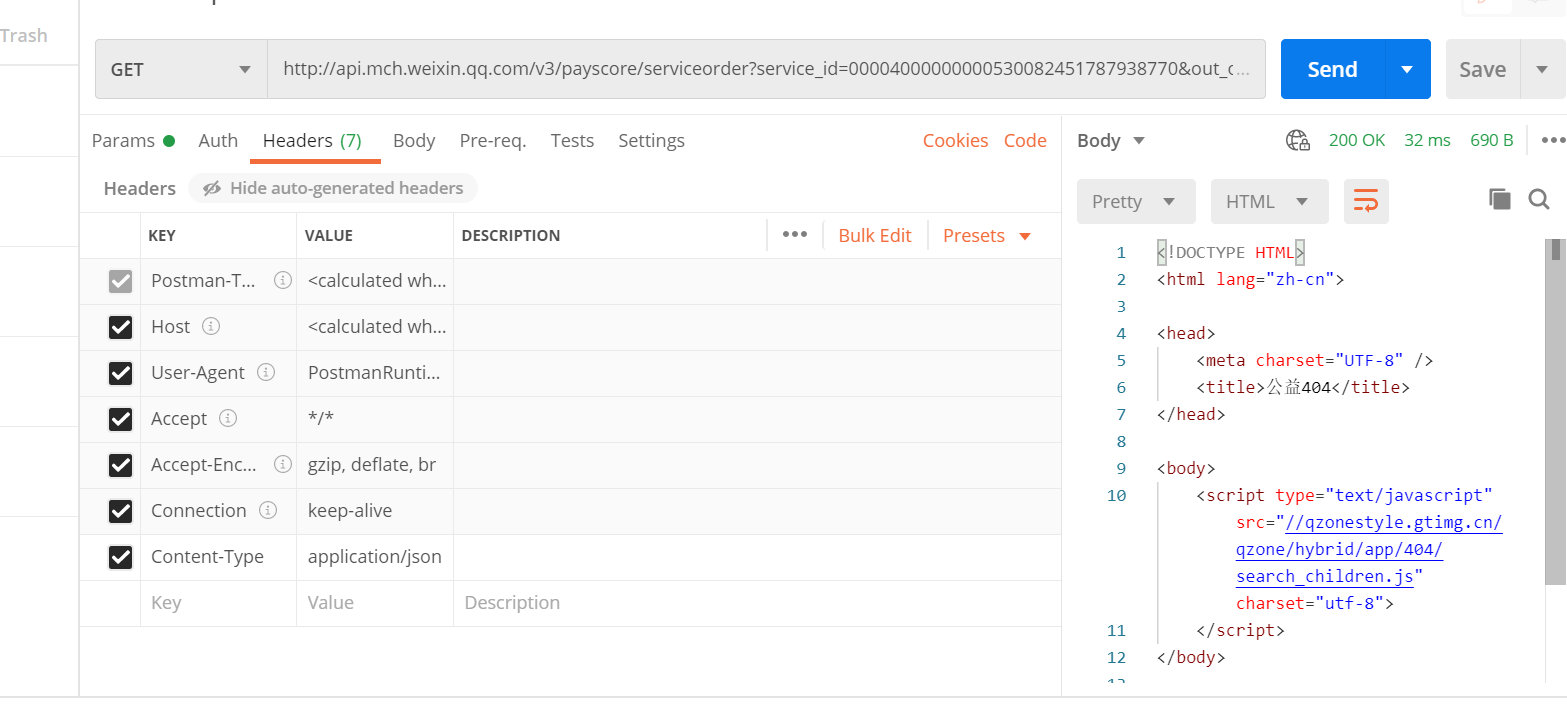Viewport: 1567px width, 708px height.
Task: Open the HTML format dropdown
Action: (x=1270, y=201)
